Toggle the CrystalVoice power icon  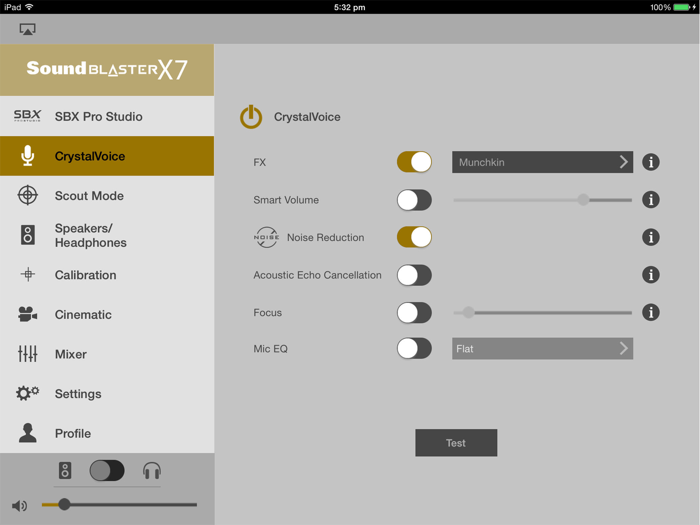251,117
